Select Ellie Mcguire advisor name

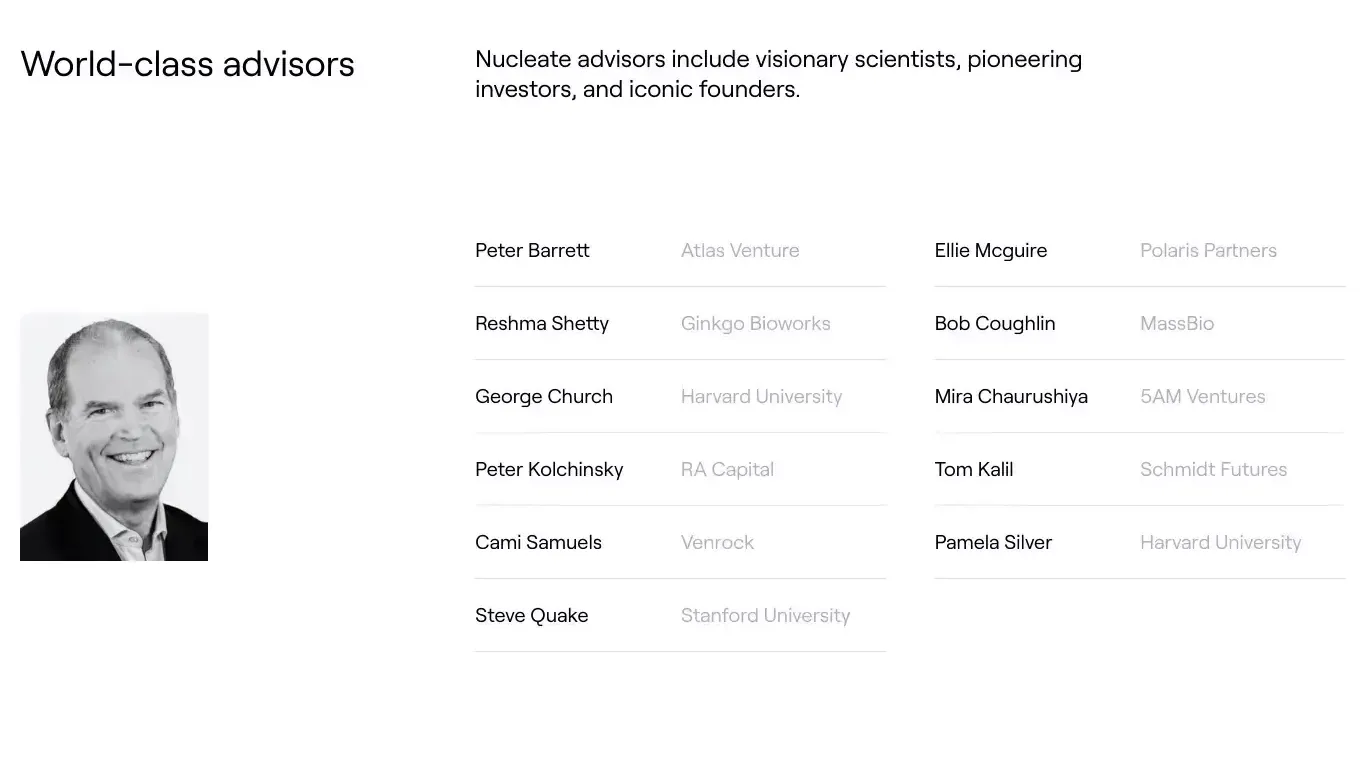[x=991, y=250]
